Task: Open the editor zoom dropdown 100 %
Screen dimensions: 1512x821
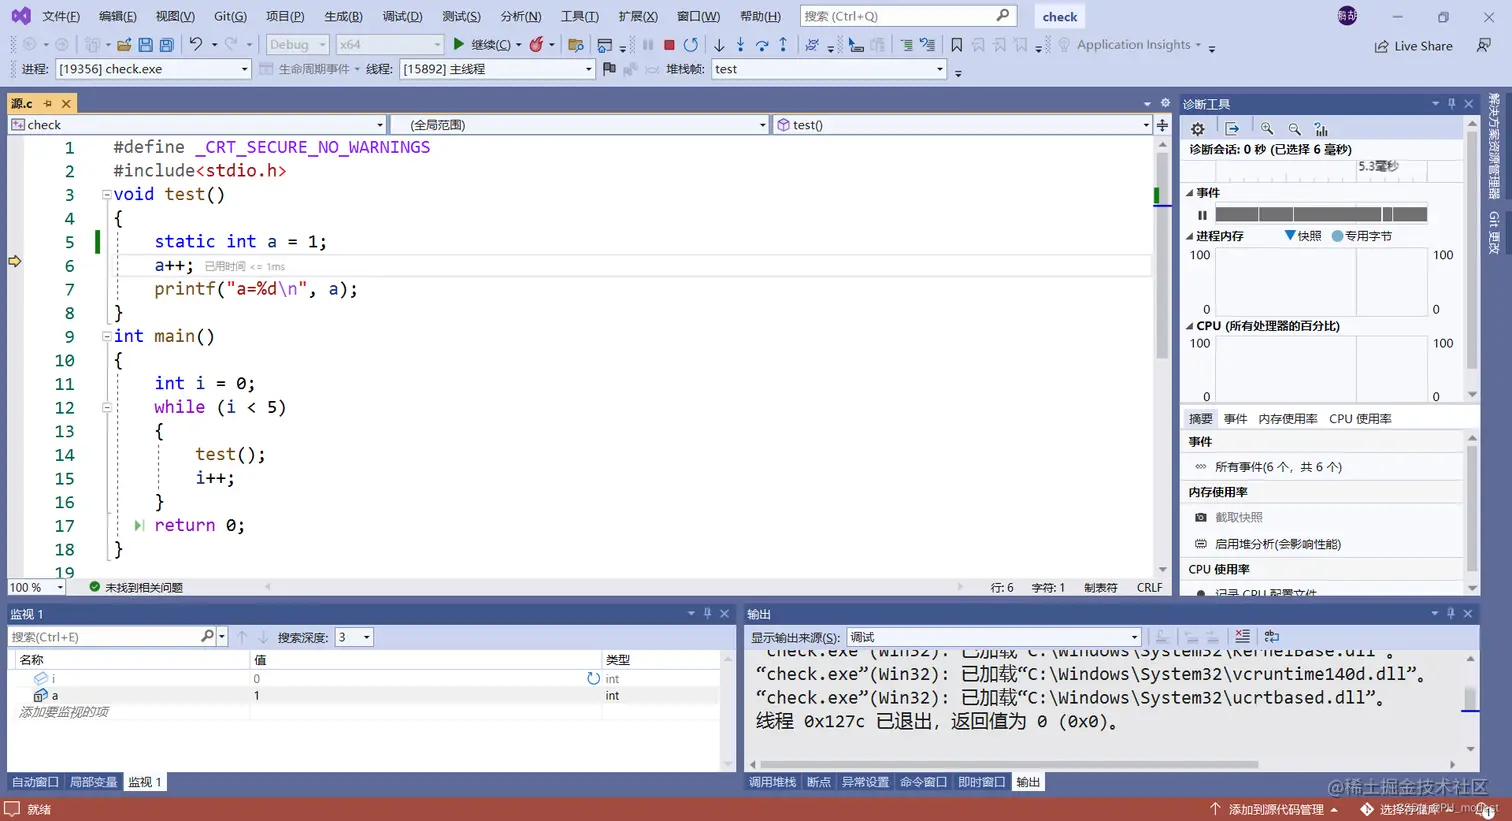Action: point(36,588)
